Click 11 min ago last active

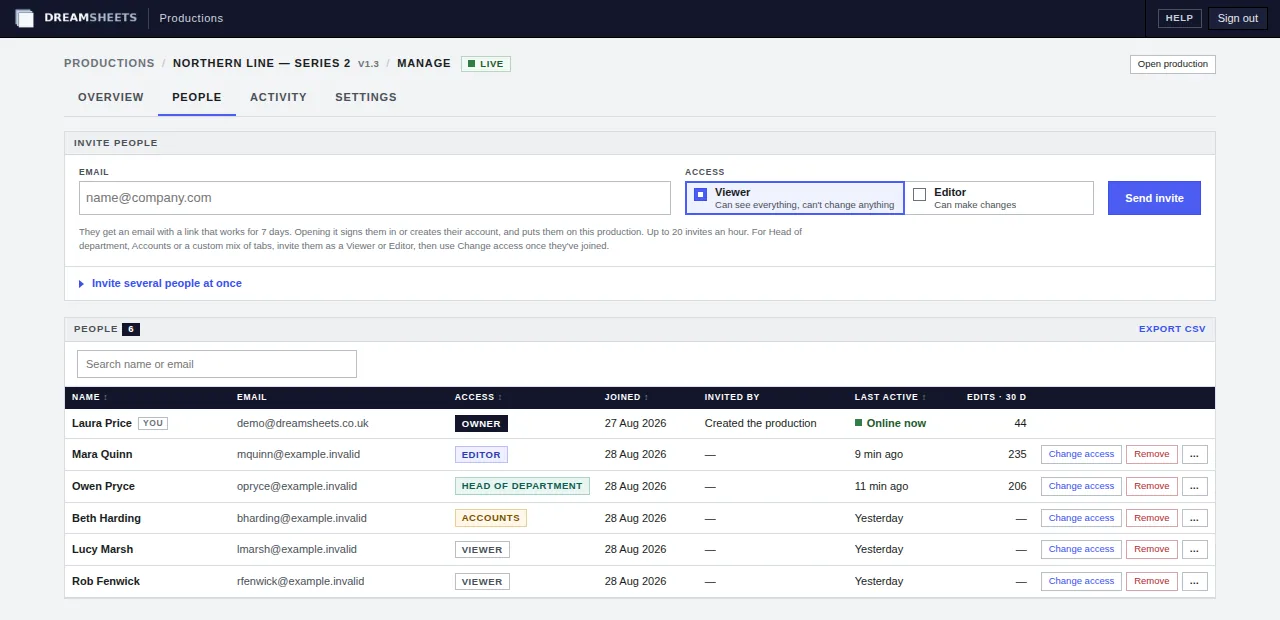pos(882,486)
